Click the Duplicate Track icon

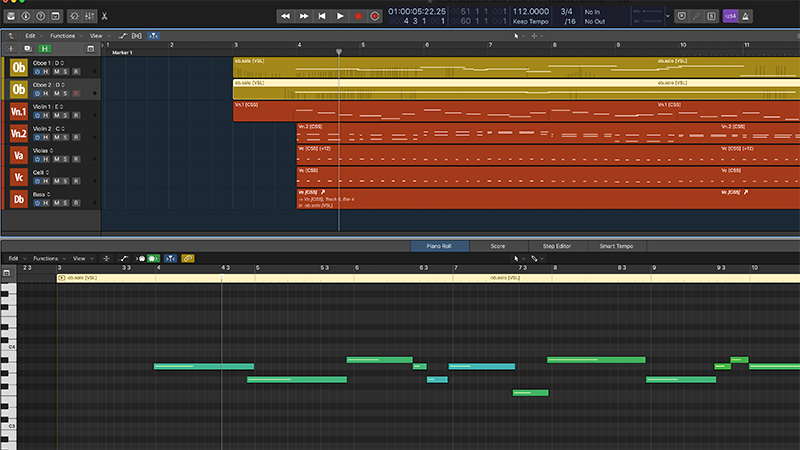pos(28,48)
